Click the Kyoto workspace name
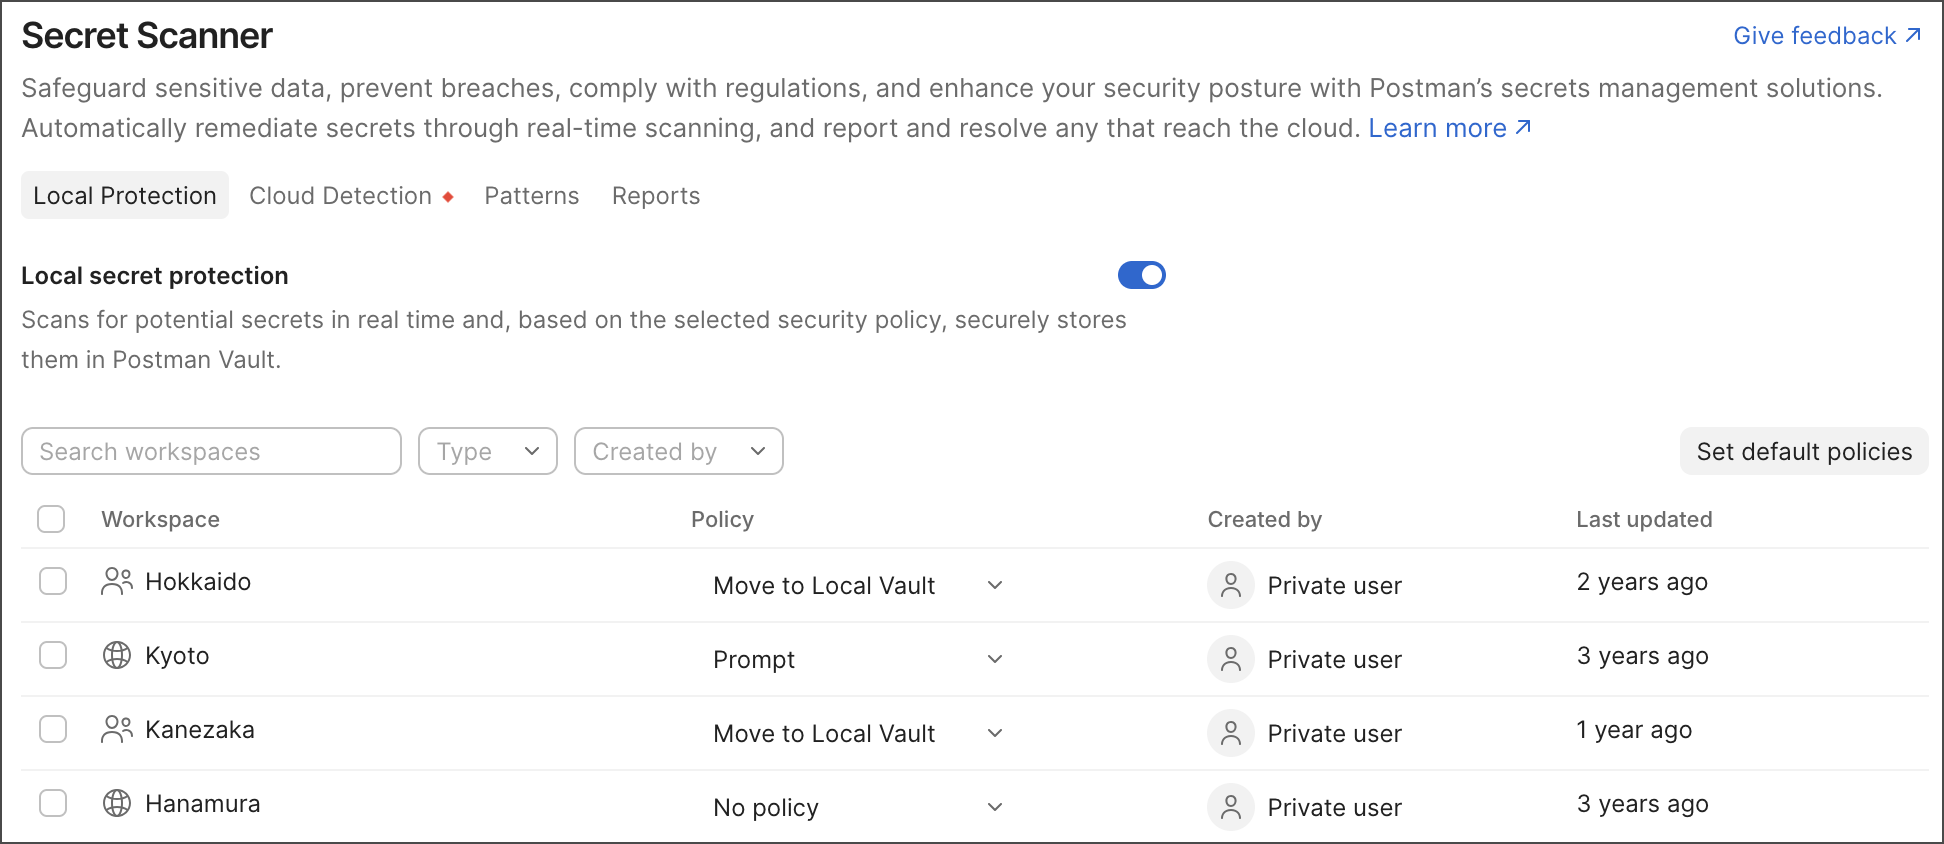The height and width of the screenshot is (844, 1944). (x=177, y=656)
